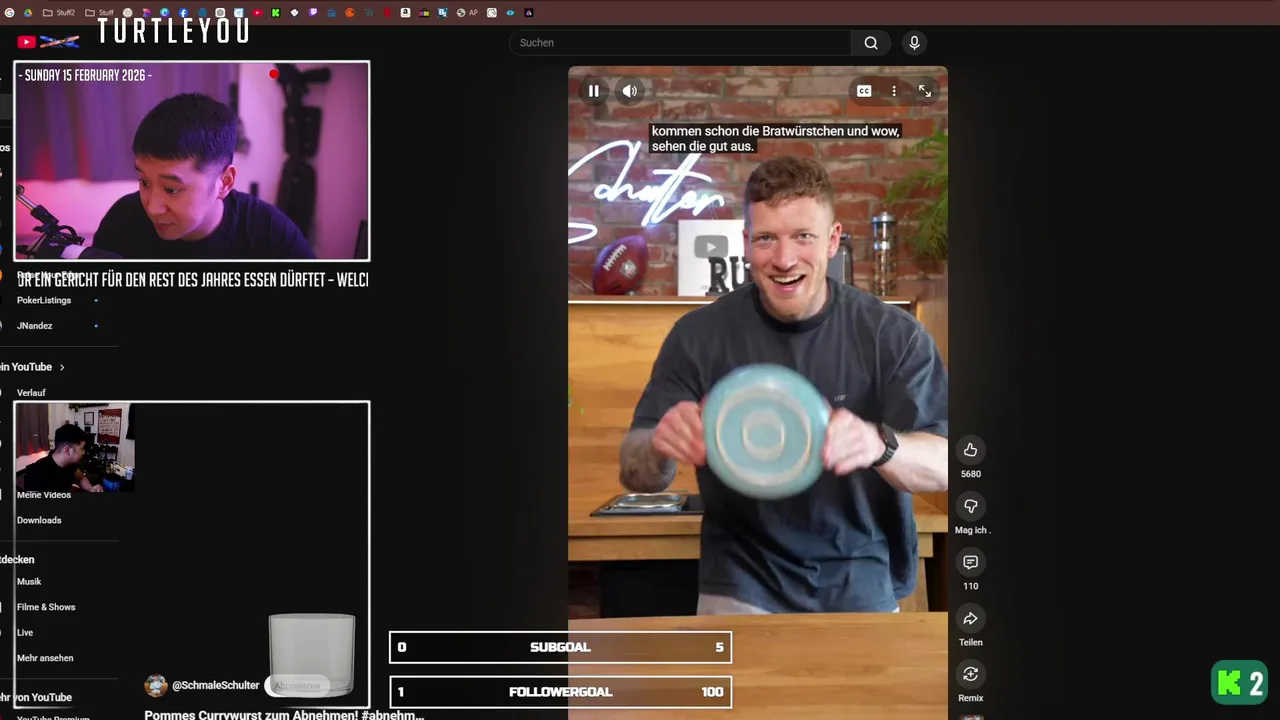Open the three-dot more options menu on video
Viewport: 1280px width, 720px height.
pyautogui.click(x=894, y=91)
